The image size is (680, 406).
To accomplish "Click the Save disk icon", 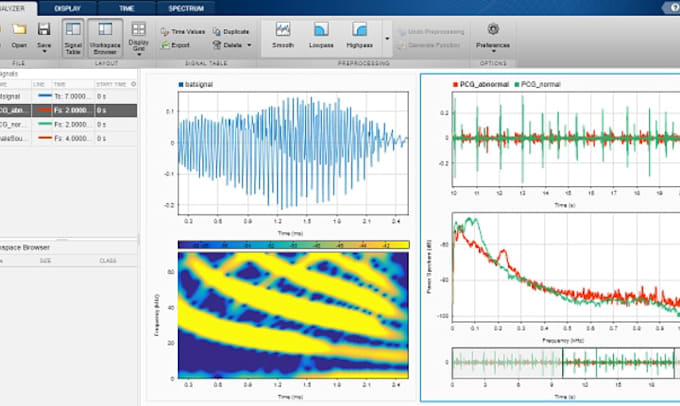I will click(44, 29).
